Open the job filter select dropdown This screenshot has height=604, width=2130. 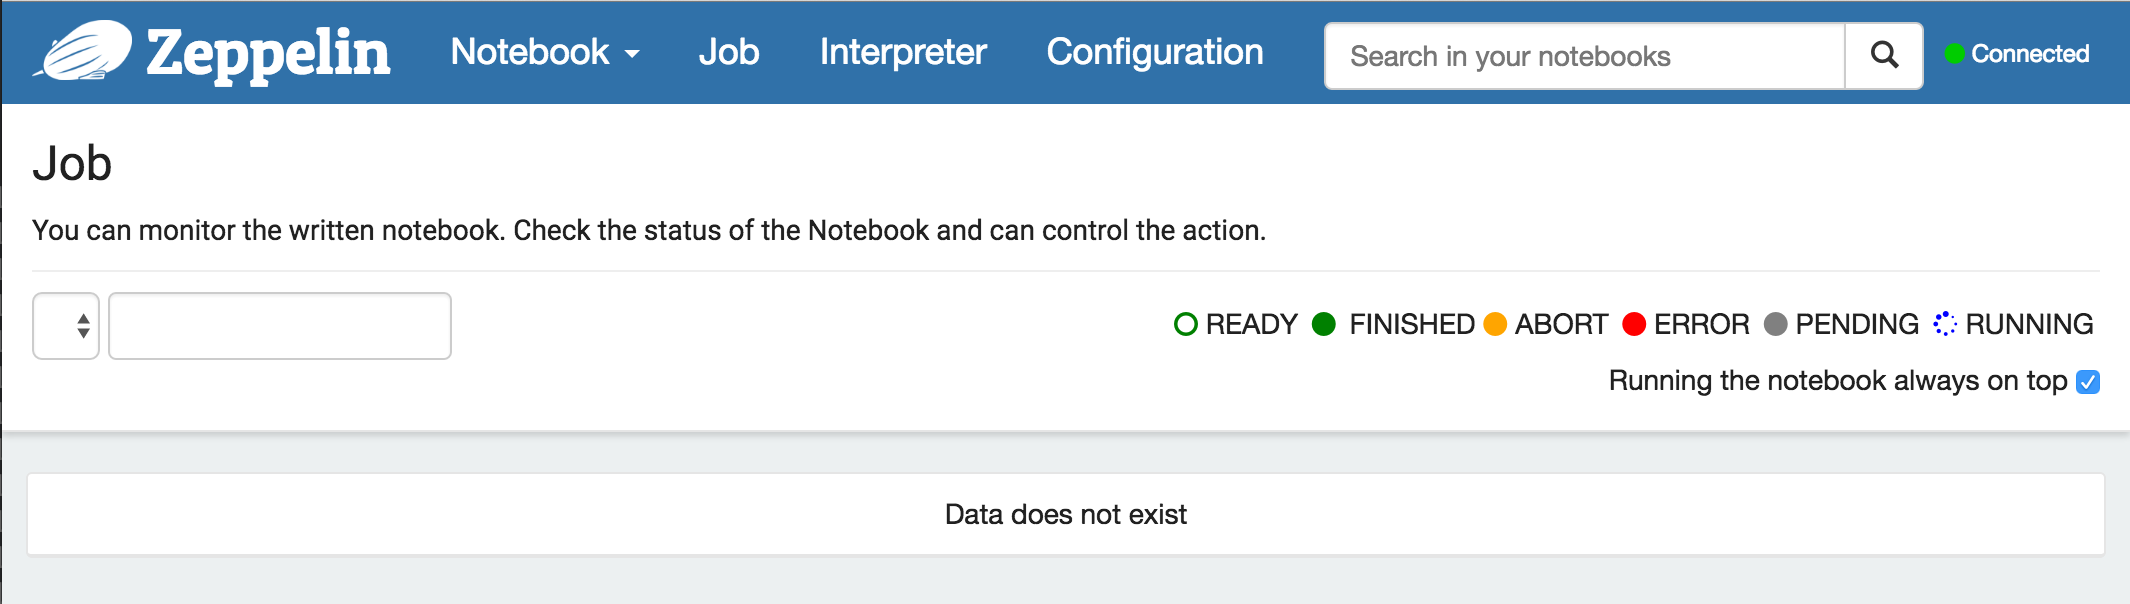click(x=66, y=326)
